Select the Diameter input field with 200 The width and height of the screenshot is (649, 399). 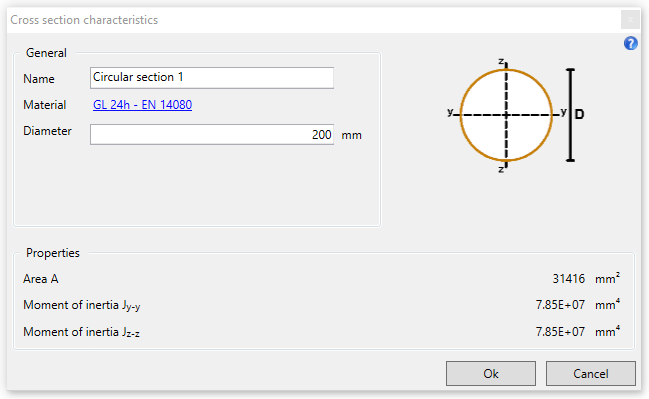(x=212, y=135)
